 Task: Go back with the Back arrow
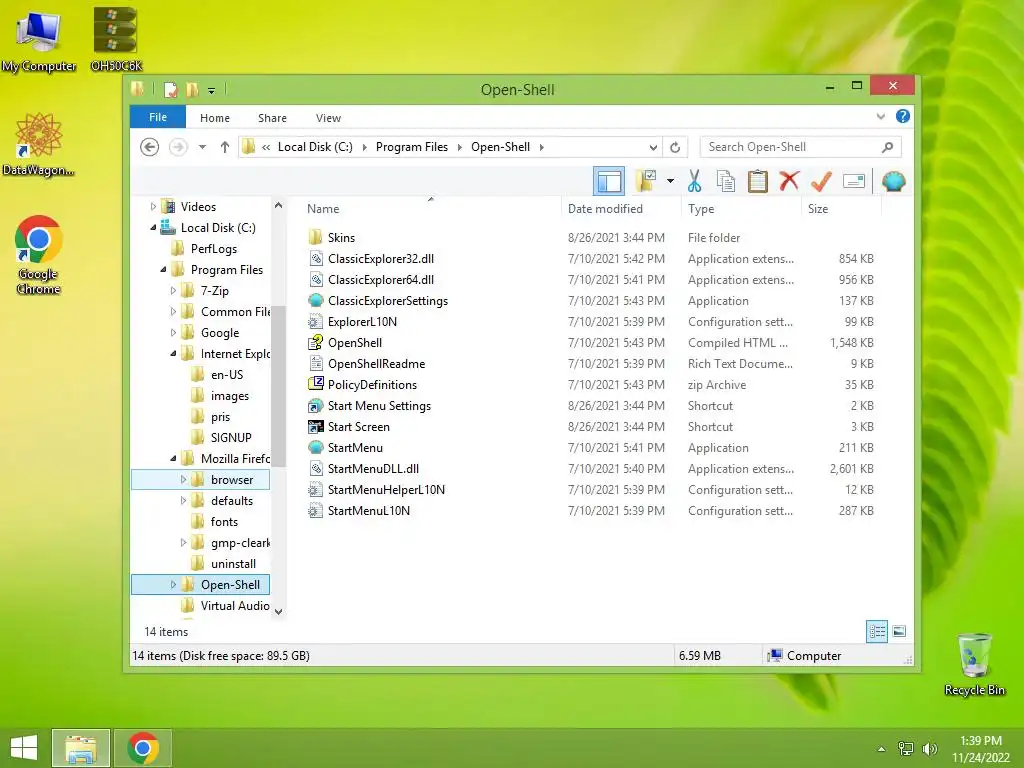pyautogui.click(x=150, y=147)
